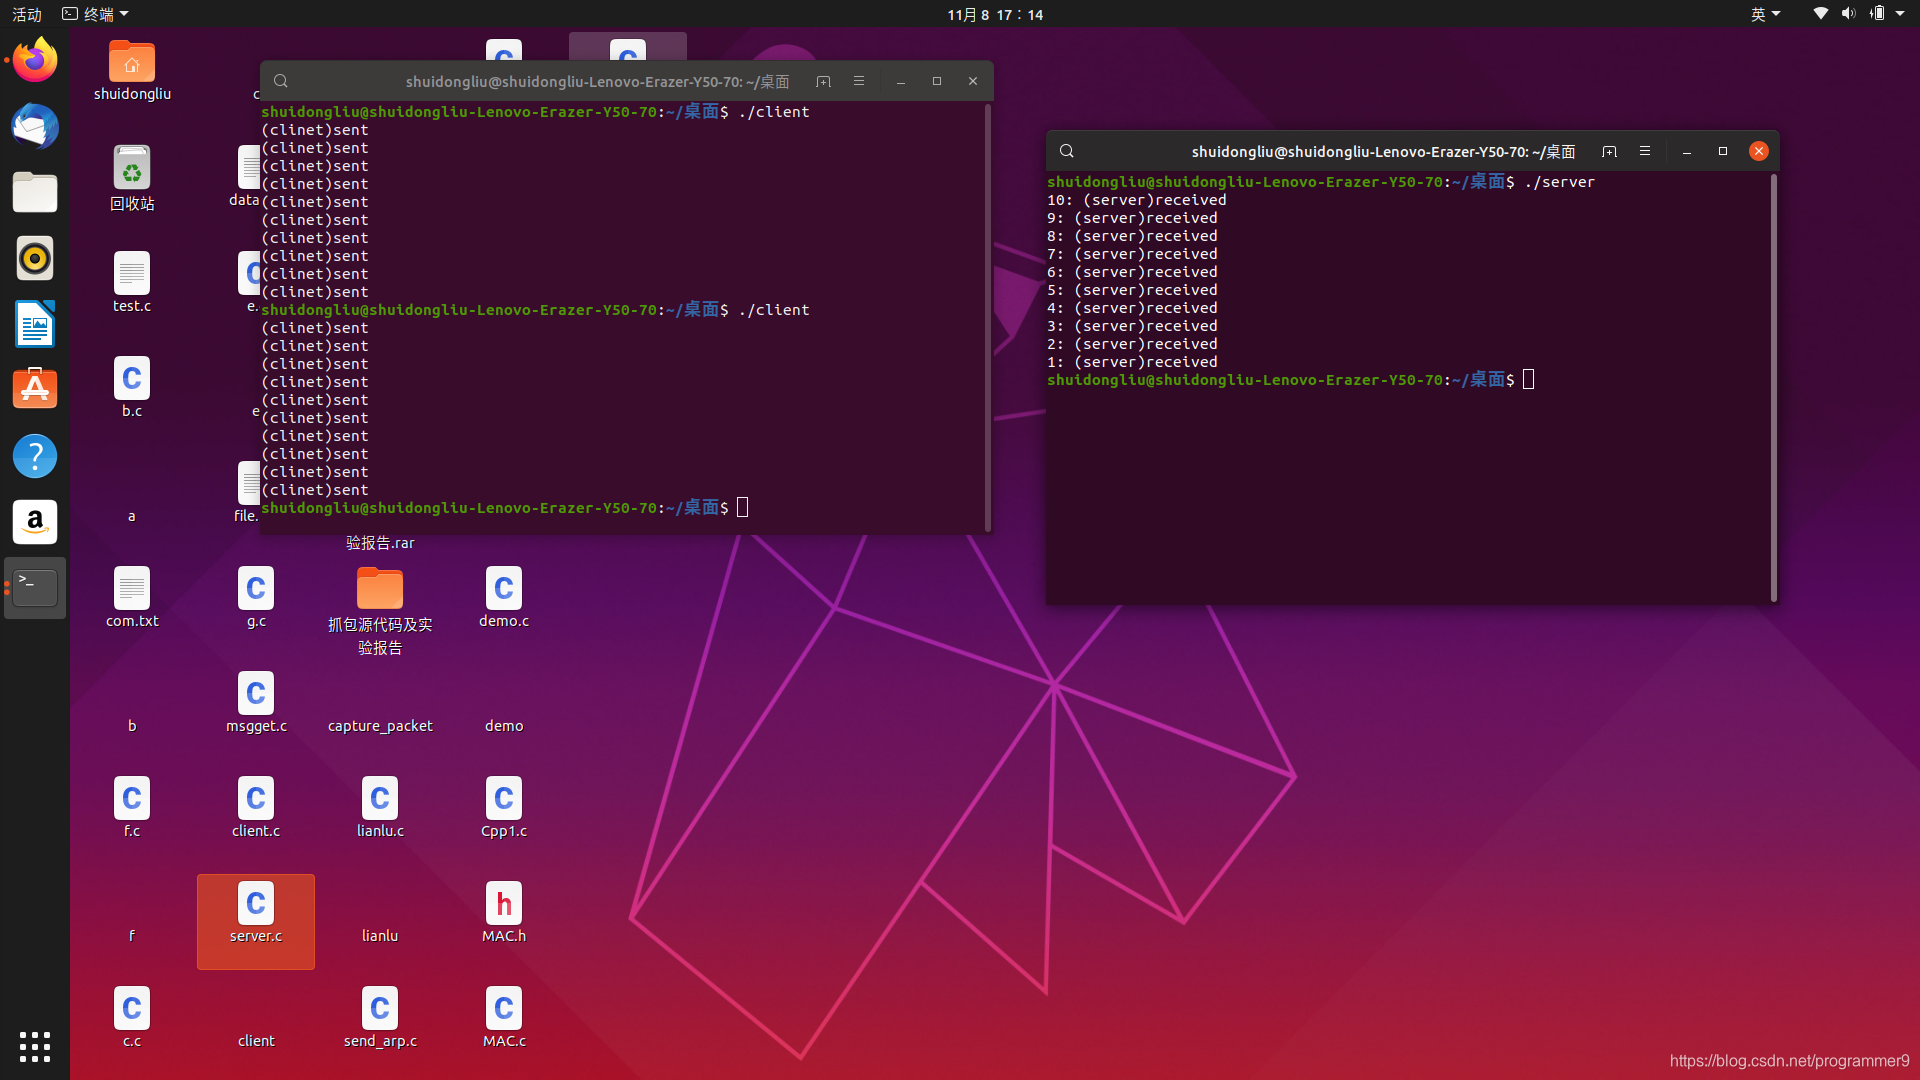Open the Activities overview
Screen dimensions: 1920x1080
tap(27, 14)
